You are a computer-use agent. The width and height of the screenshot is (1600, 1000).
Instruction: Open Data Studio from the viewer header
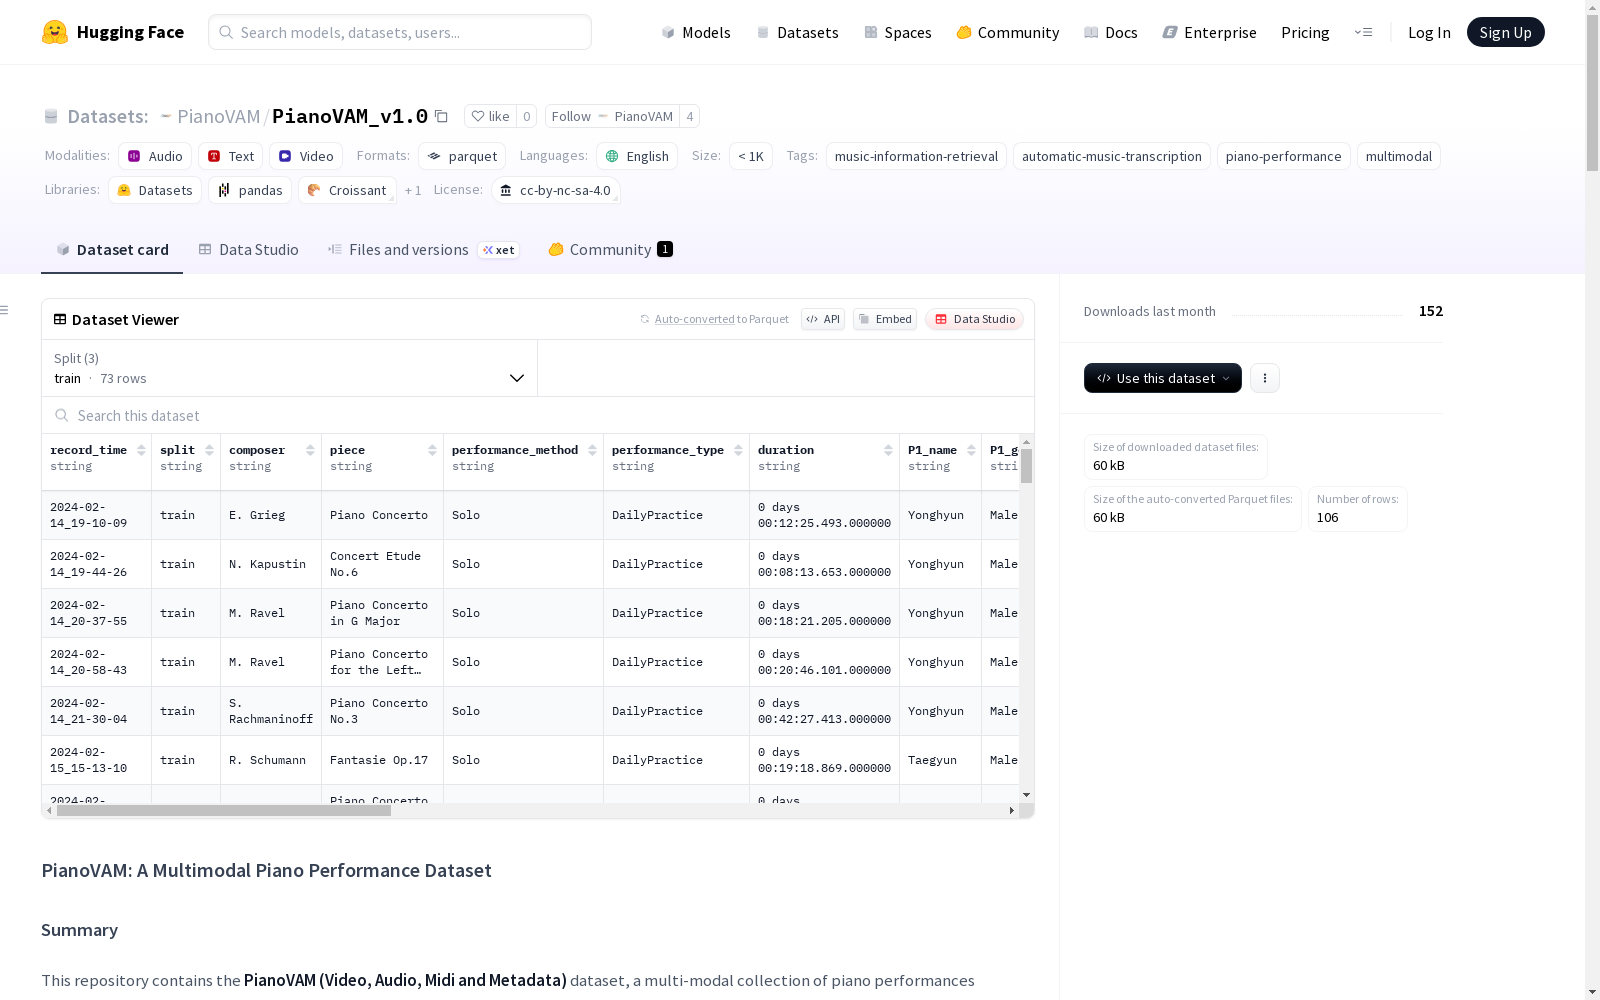975,319
